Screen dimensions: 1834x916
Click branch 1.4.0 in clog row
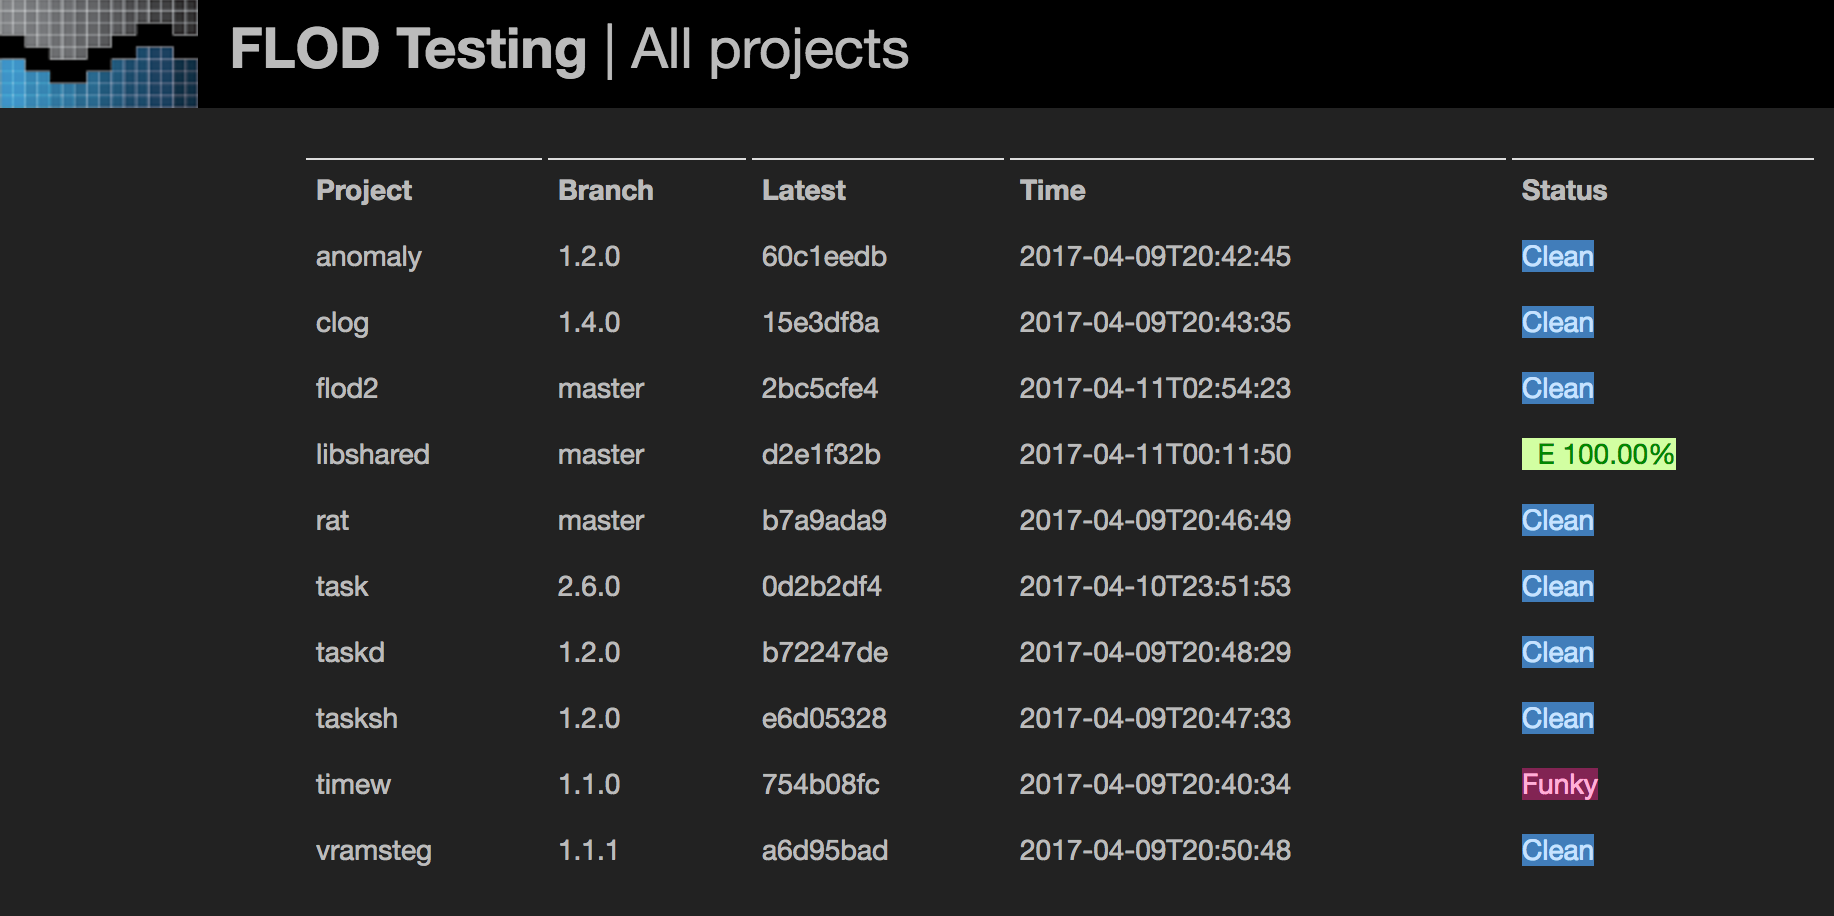589,322
